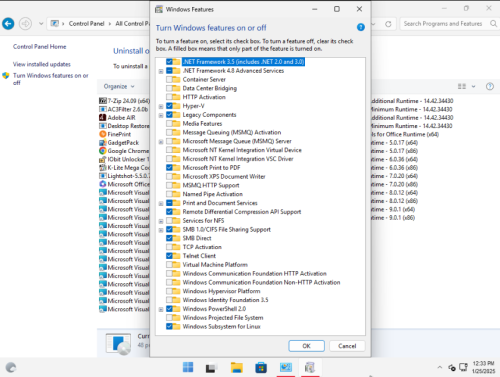Open the Organize dropdown menu

(119, 86)
